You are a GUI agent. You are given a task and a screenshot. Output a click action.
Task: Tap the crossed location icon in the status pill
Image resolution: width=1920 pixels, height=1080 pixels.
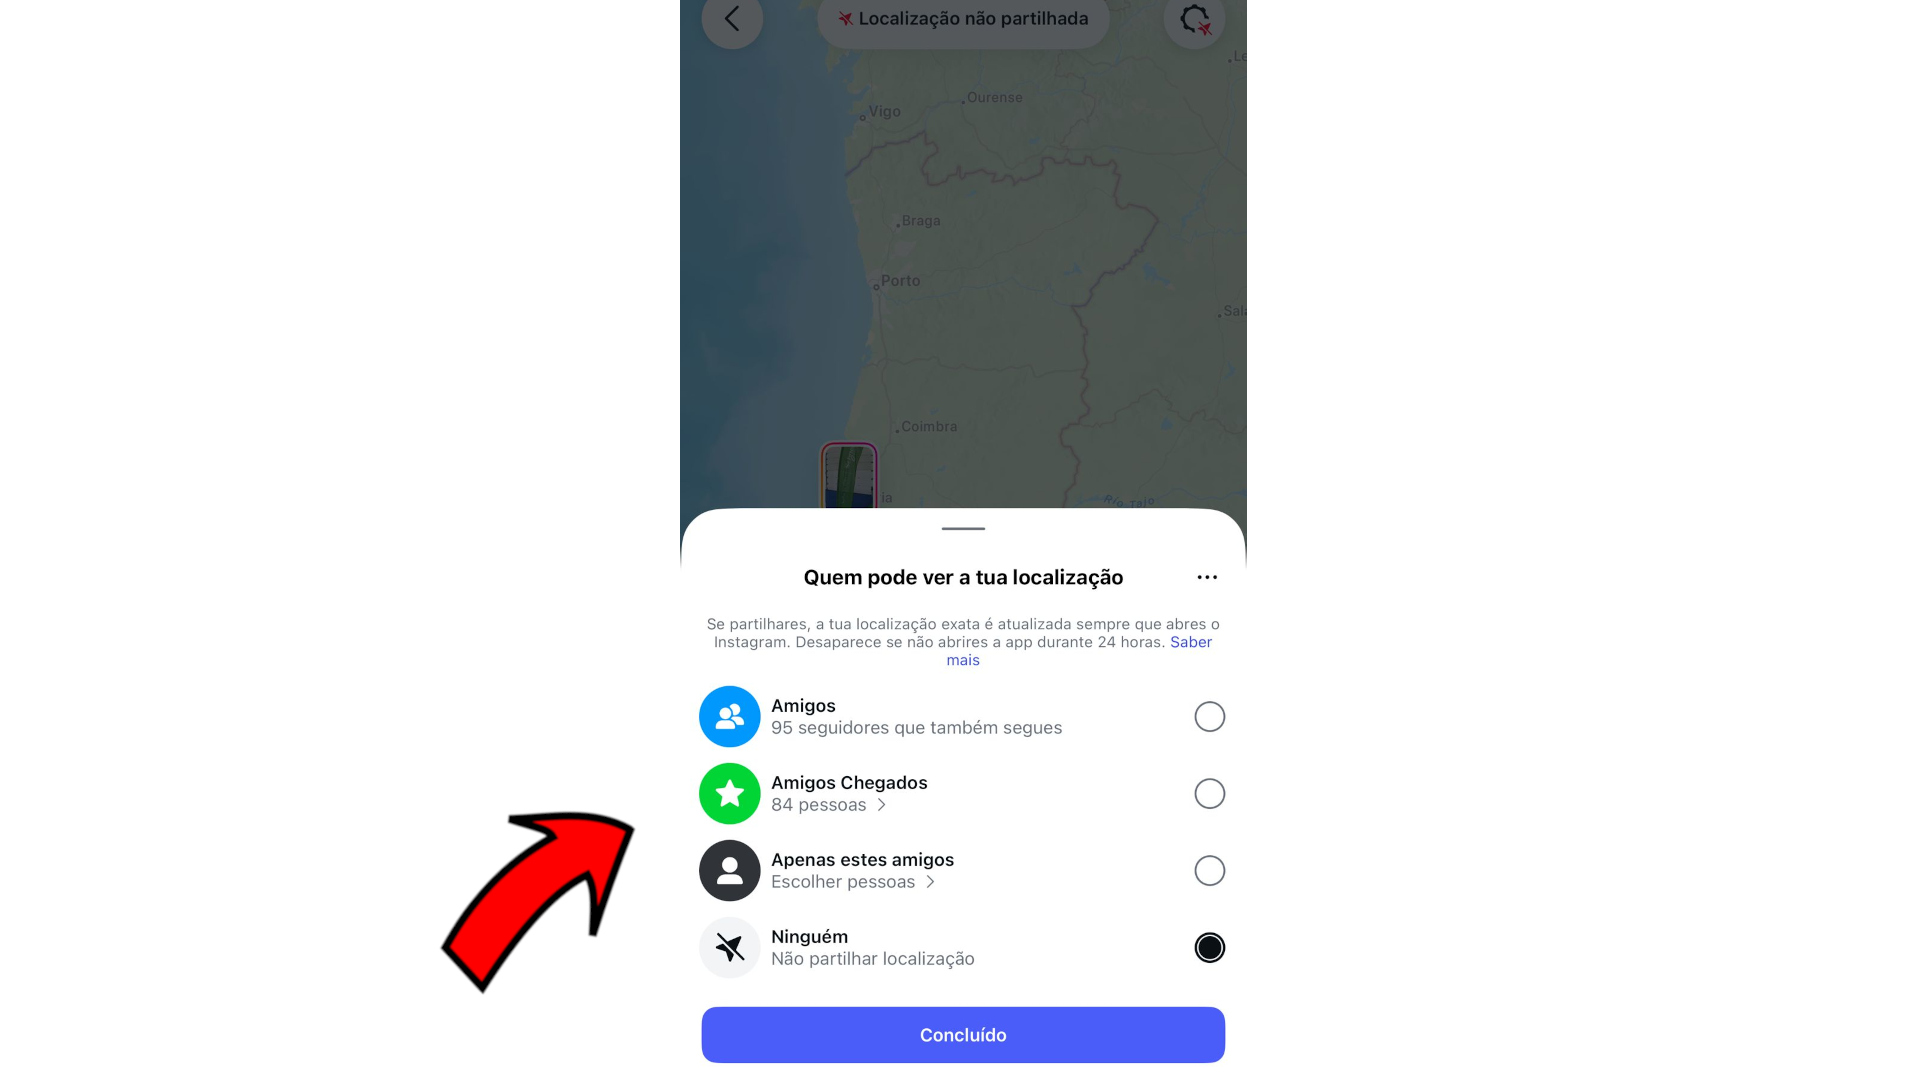[x=846, y=19]
